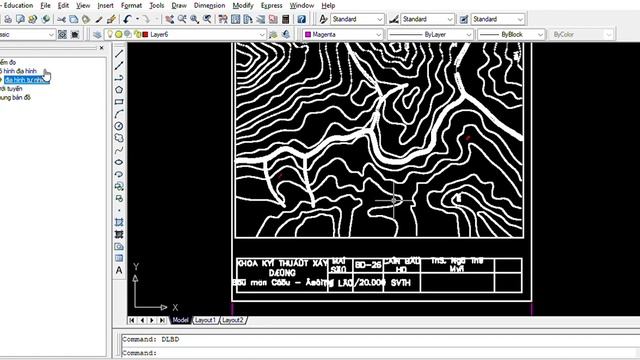Open the Magenta color dropdown
This screenshot has width=640, height=360.
pos(378,35)
